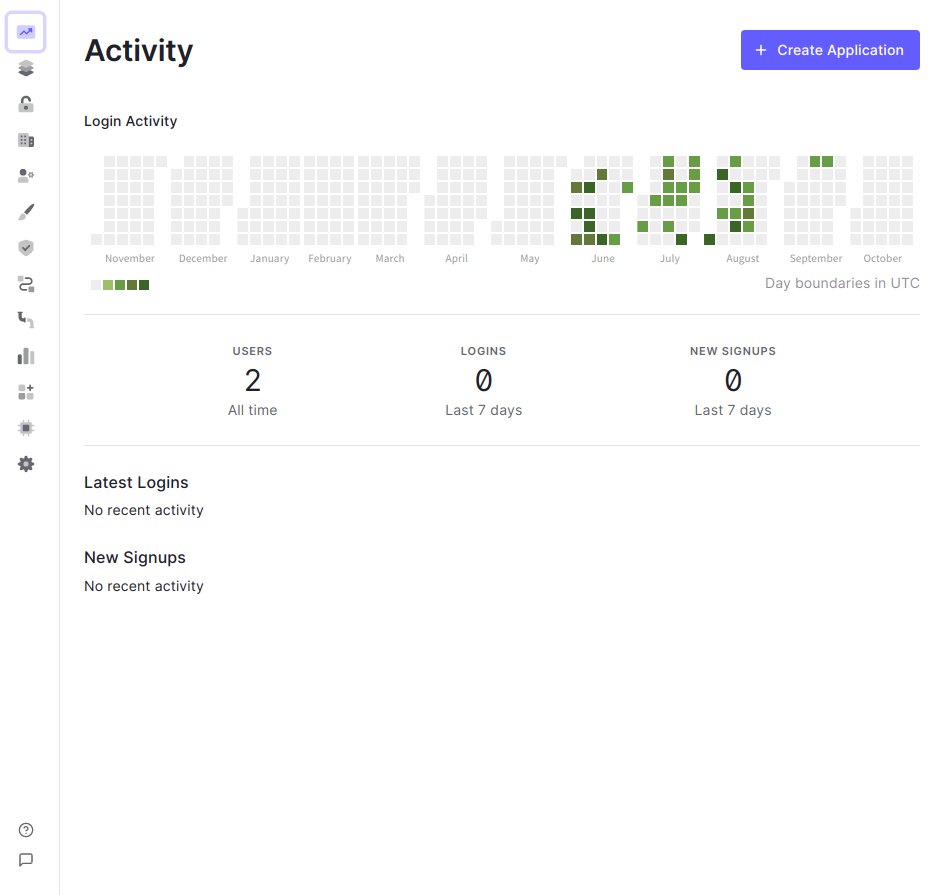Viewport: 934px width, 895px height.
Task: Open Marketplace via the squares-plus icon
Action: pos(26,392)
